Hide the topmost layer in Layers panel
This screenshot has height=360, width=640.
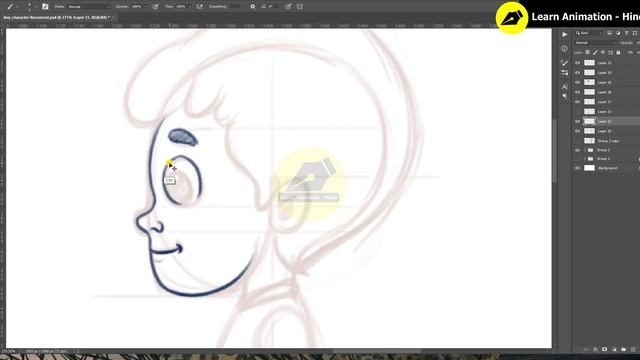pos(577,63)
